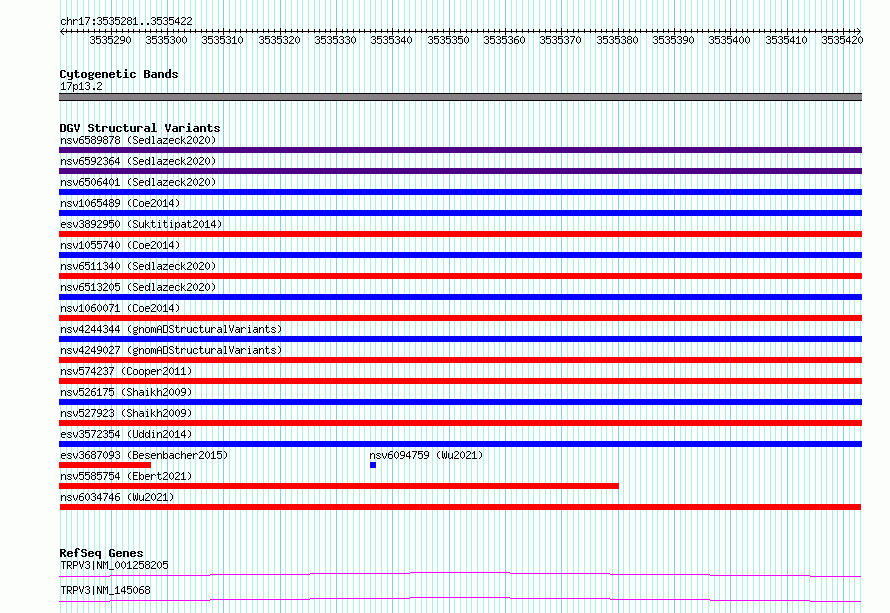Click the small blue nsv6094759 variant marker

(373, 465)
